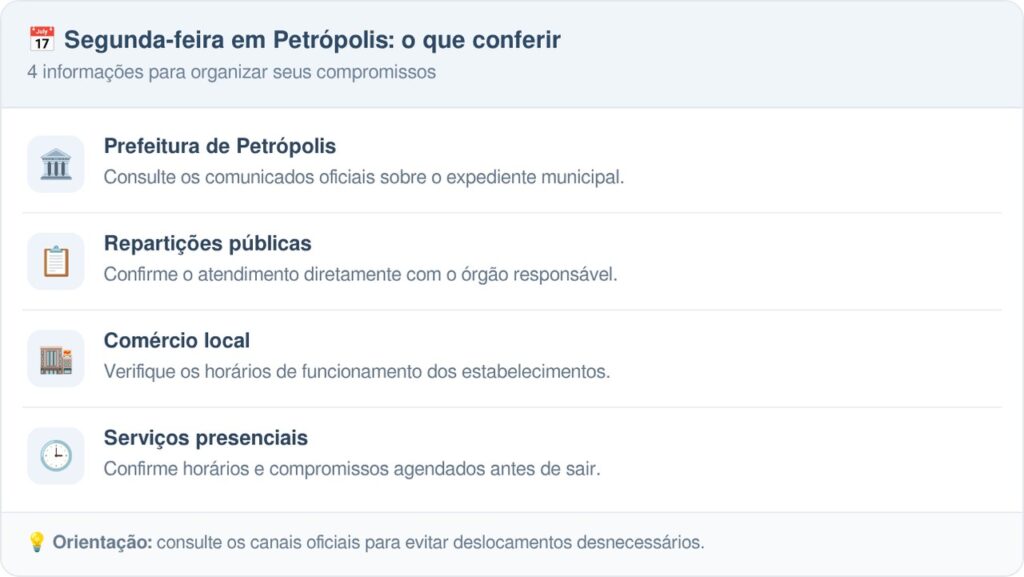Click the clock icon for Serviços presenciais
This screenshot has width=1024, height=577.
click(x=56, y=456)
